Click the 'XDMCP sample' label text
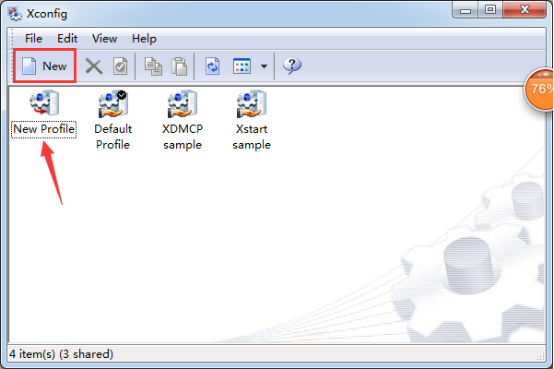Image resolution: width=554 pixels, height=369 pixels. click(x=182, y=137)
